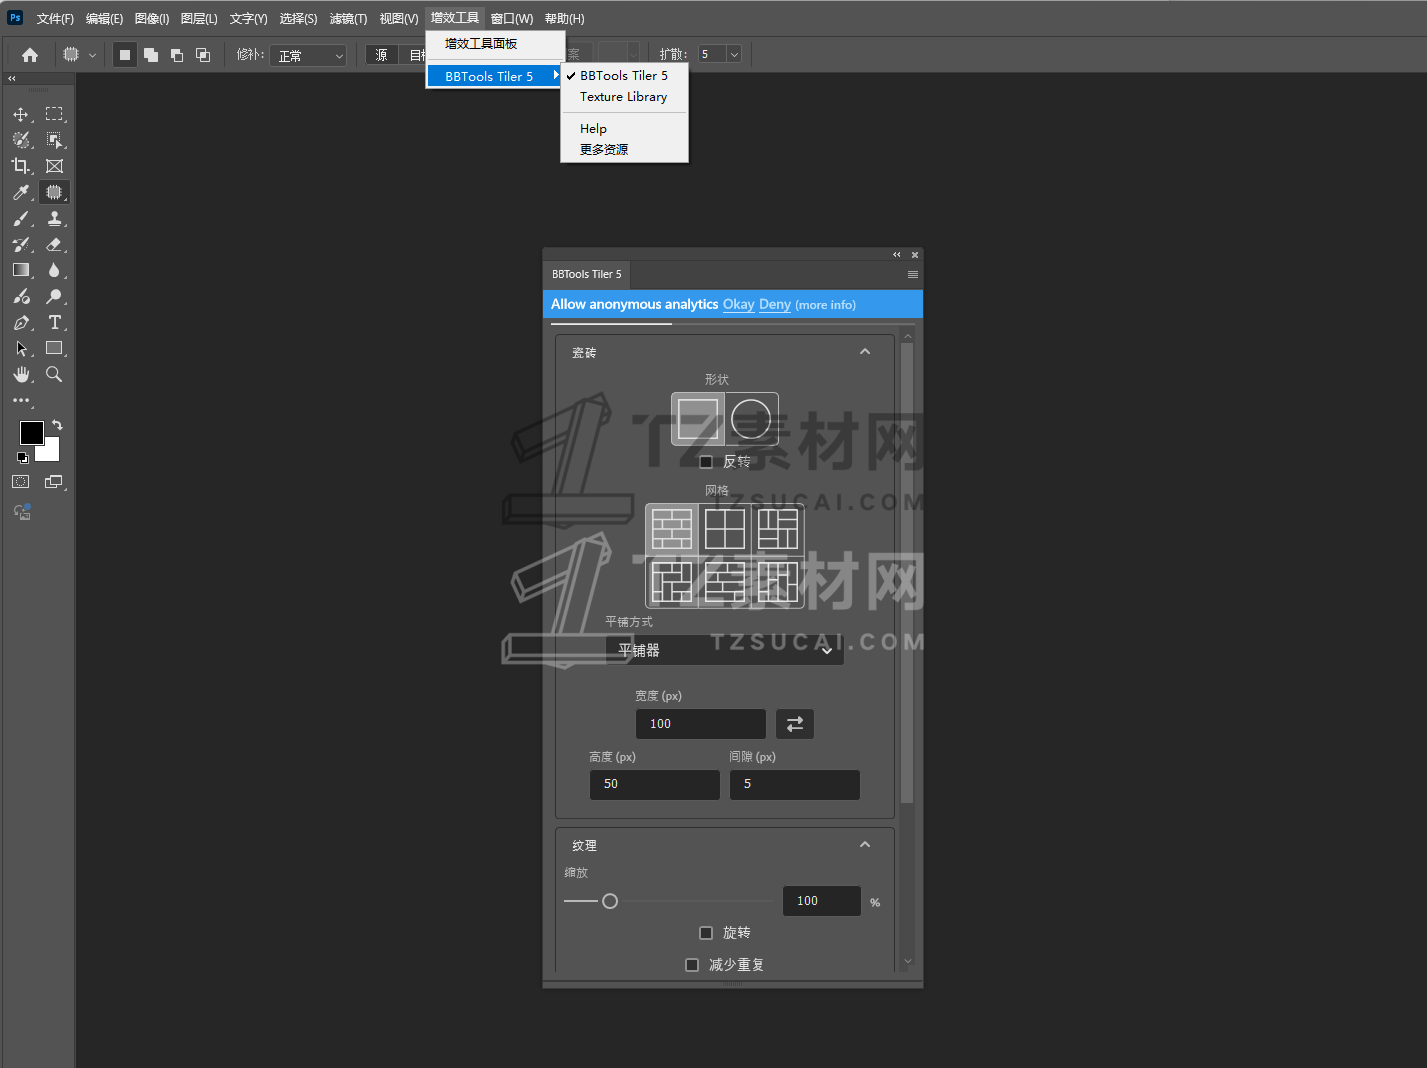The height and width of the screenshot is (1068, 1427).
Task: Click Okay to allow analytics
Action: coord(738,305)
